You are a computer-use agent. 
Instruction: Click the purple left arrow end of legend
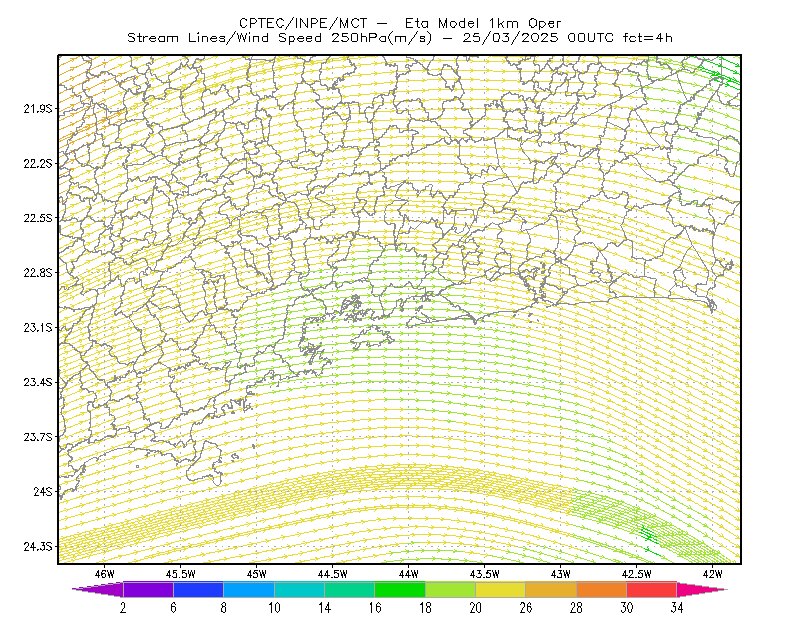pyautogui.click(x=98, y=589)
